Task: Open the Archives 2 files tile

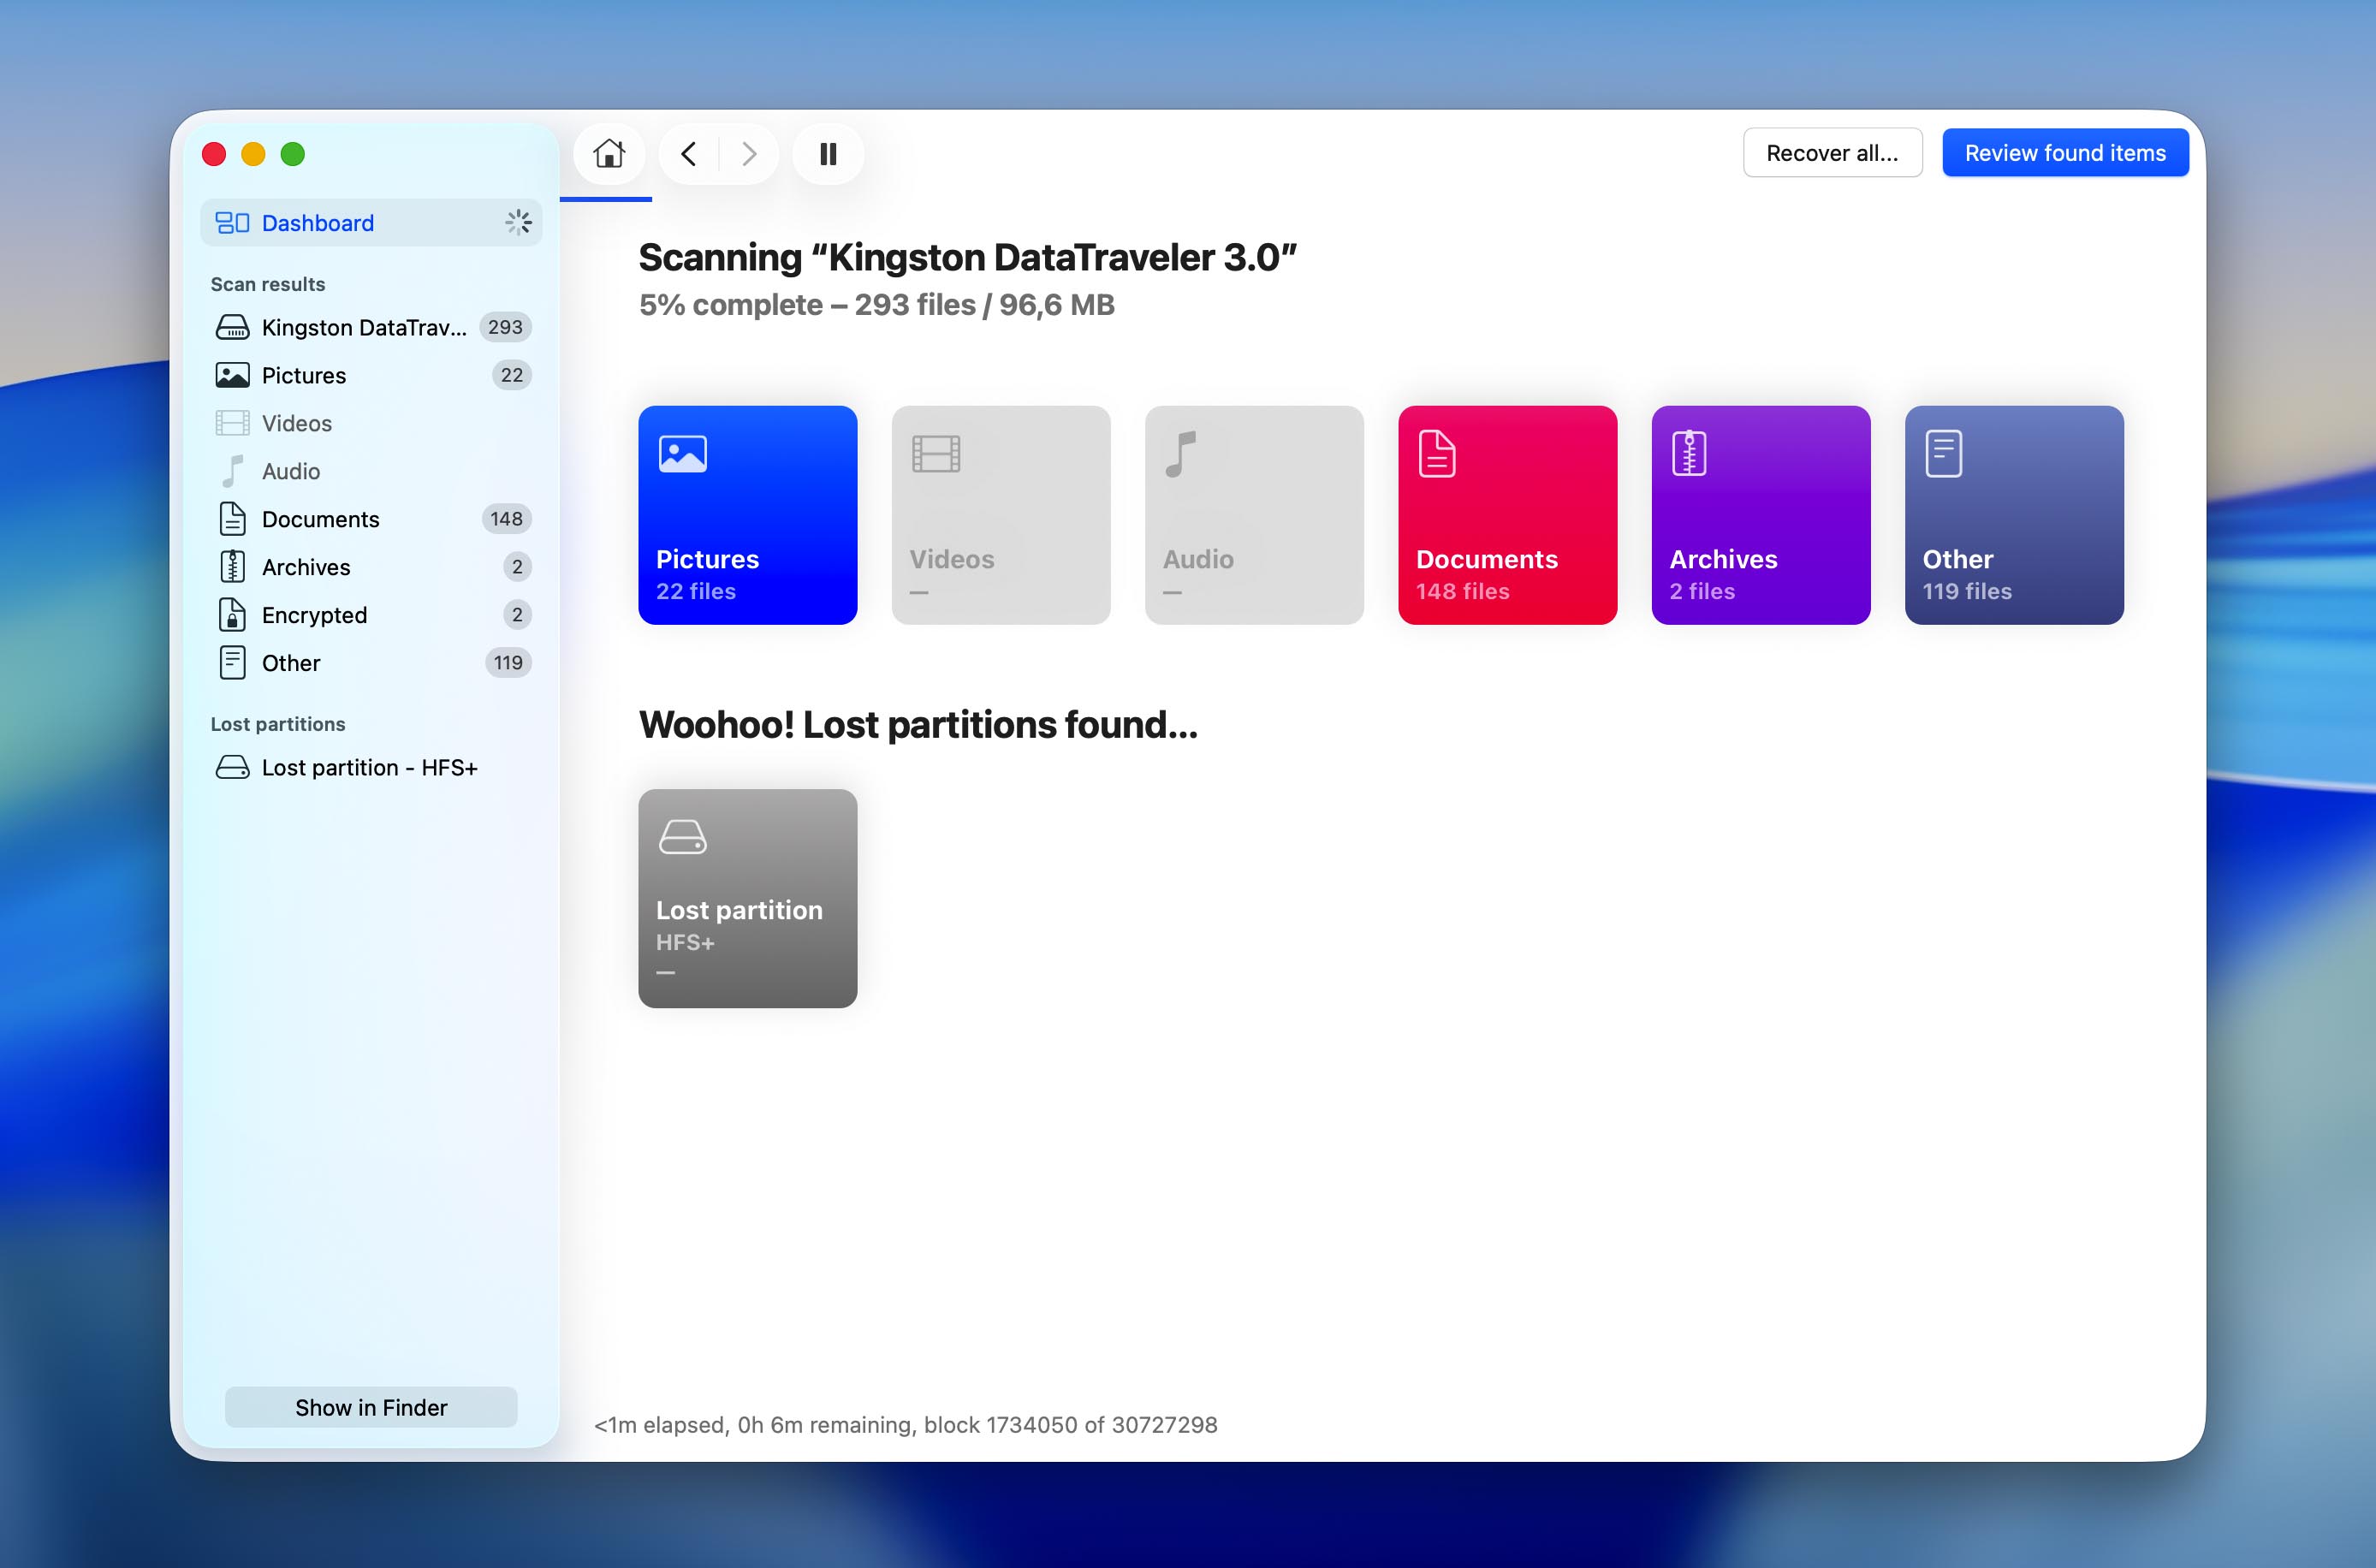Action: click(1761, 515)
